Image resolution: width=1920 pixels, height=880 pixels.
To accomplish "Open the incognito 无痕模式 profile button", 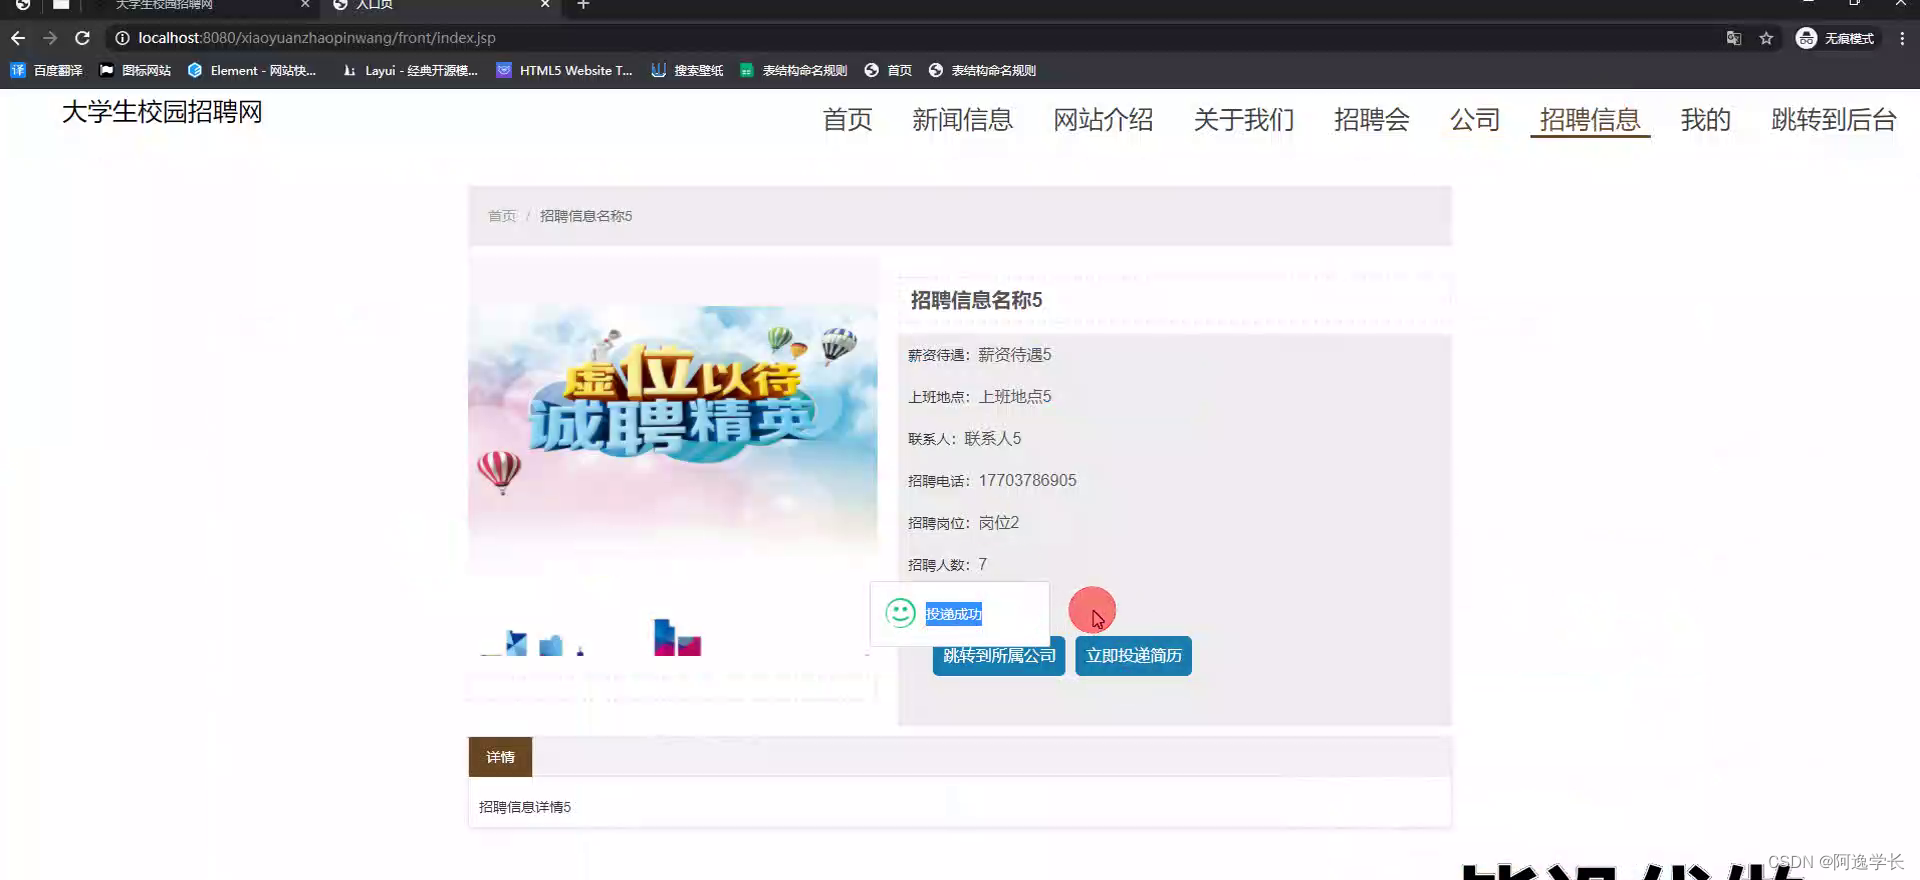I will coord(1835,38).
